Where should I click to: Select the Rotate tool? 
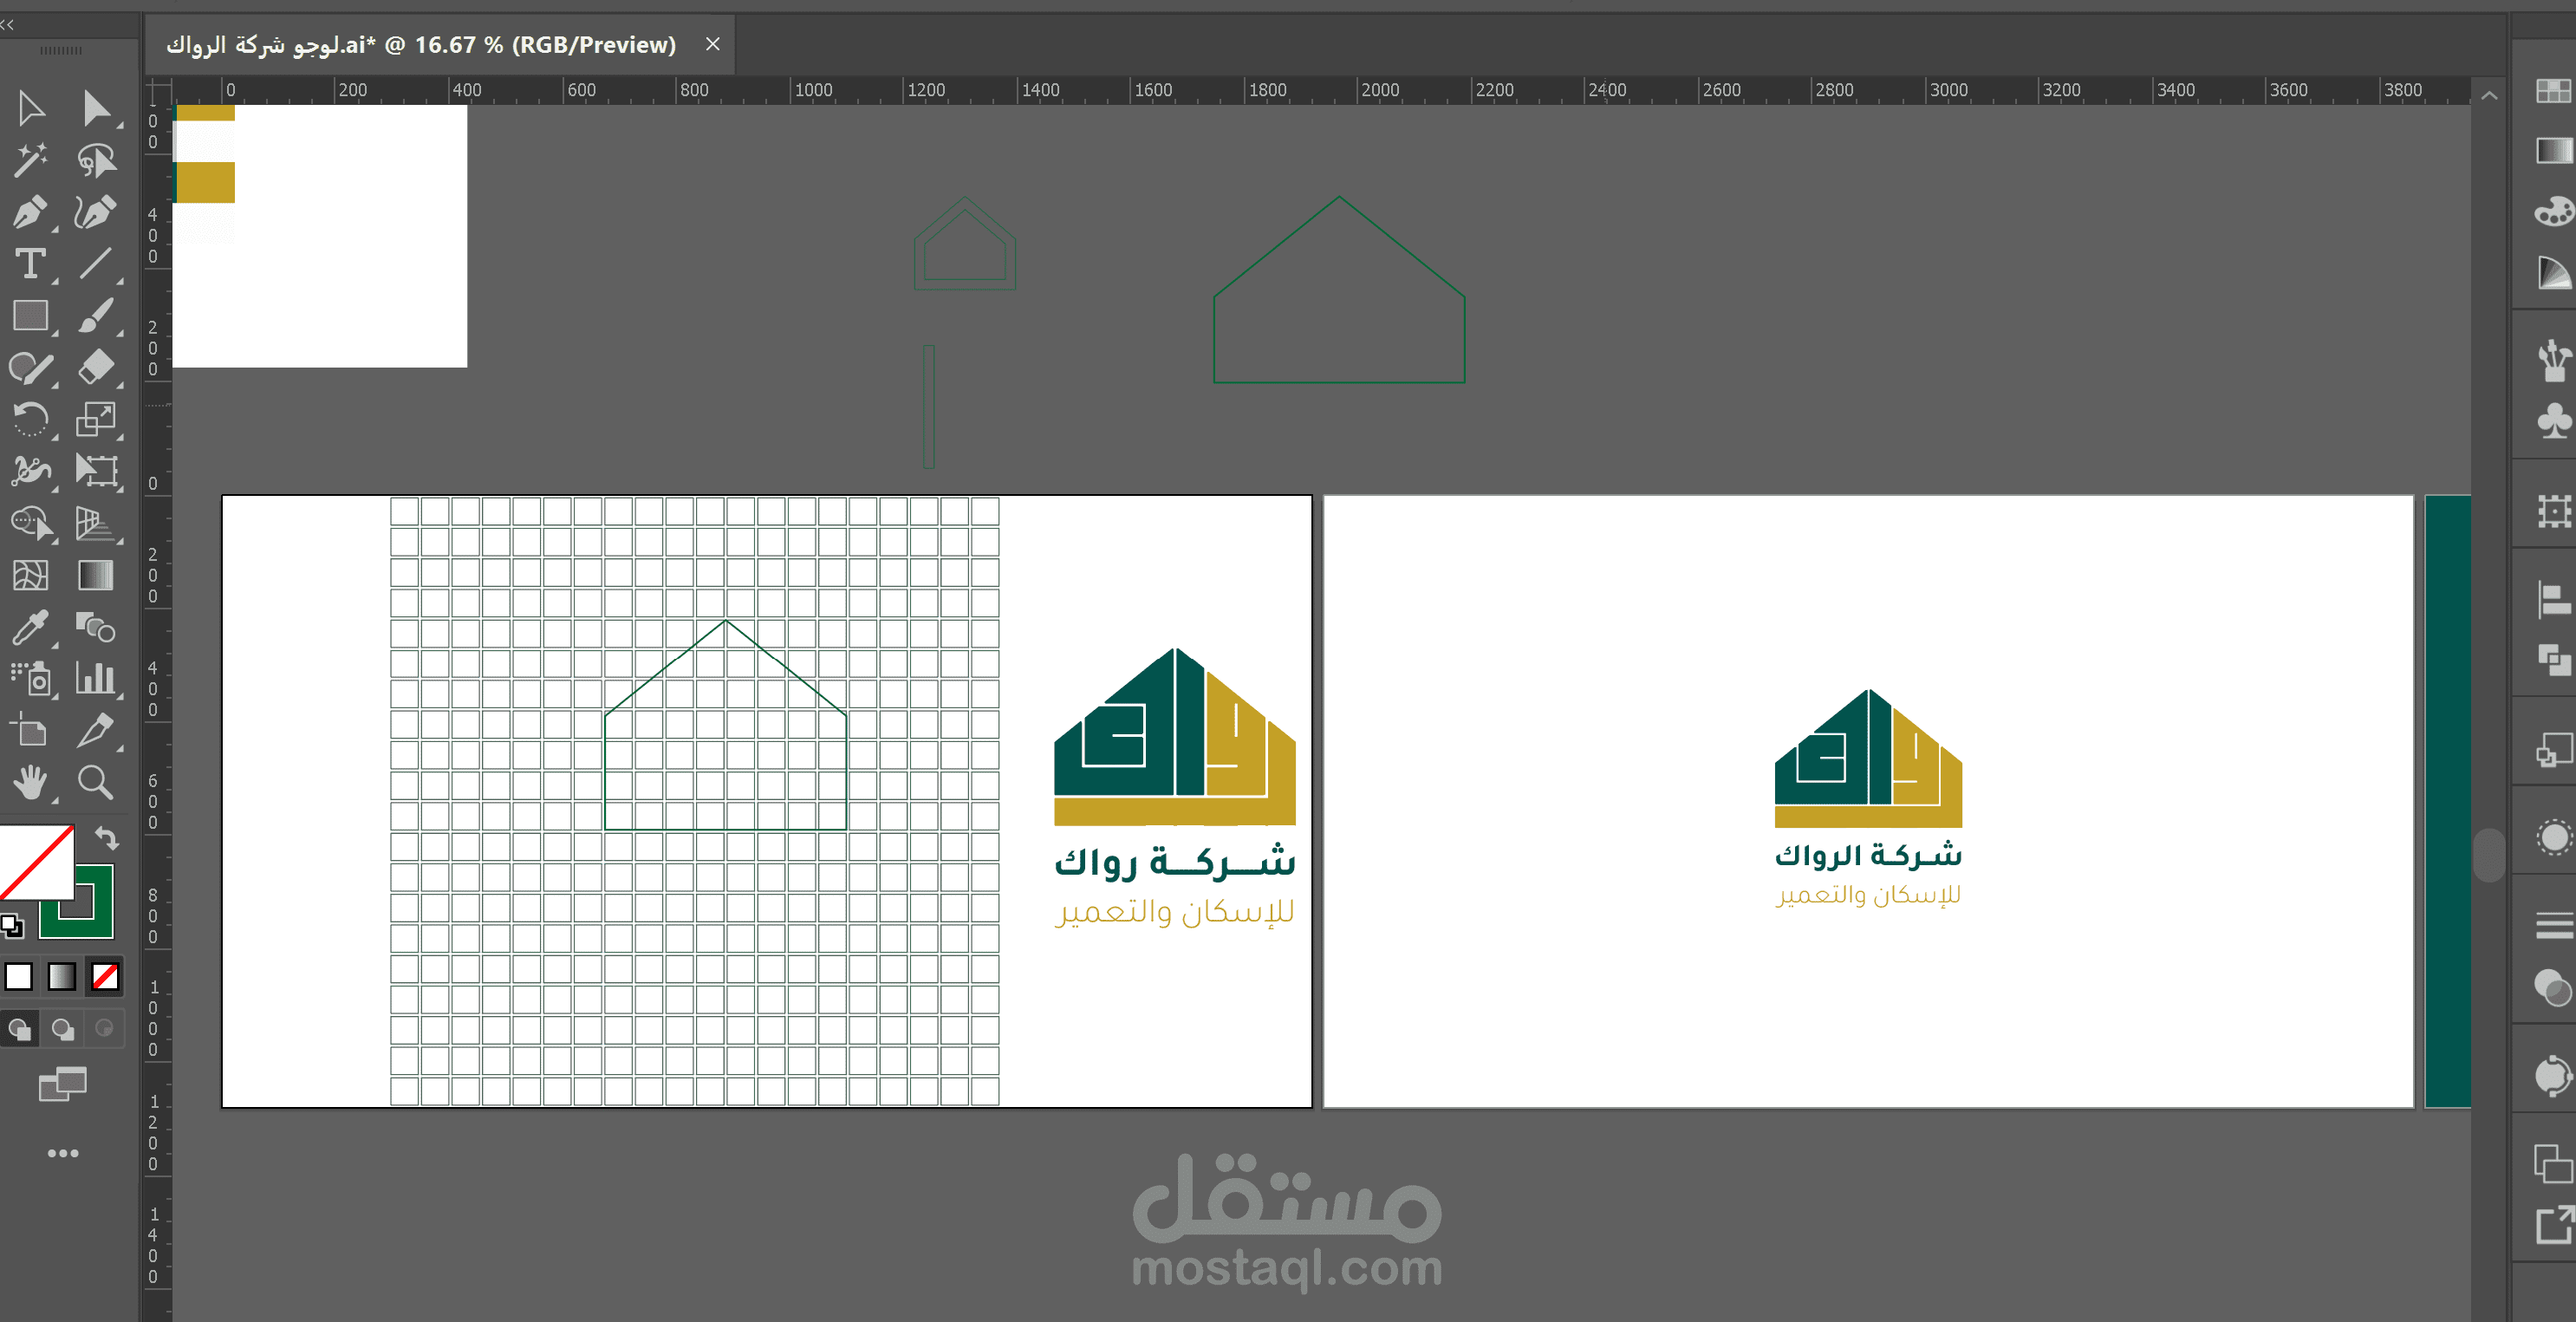(30, 420)
